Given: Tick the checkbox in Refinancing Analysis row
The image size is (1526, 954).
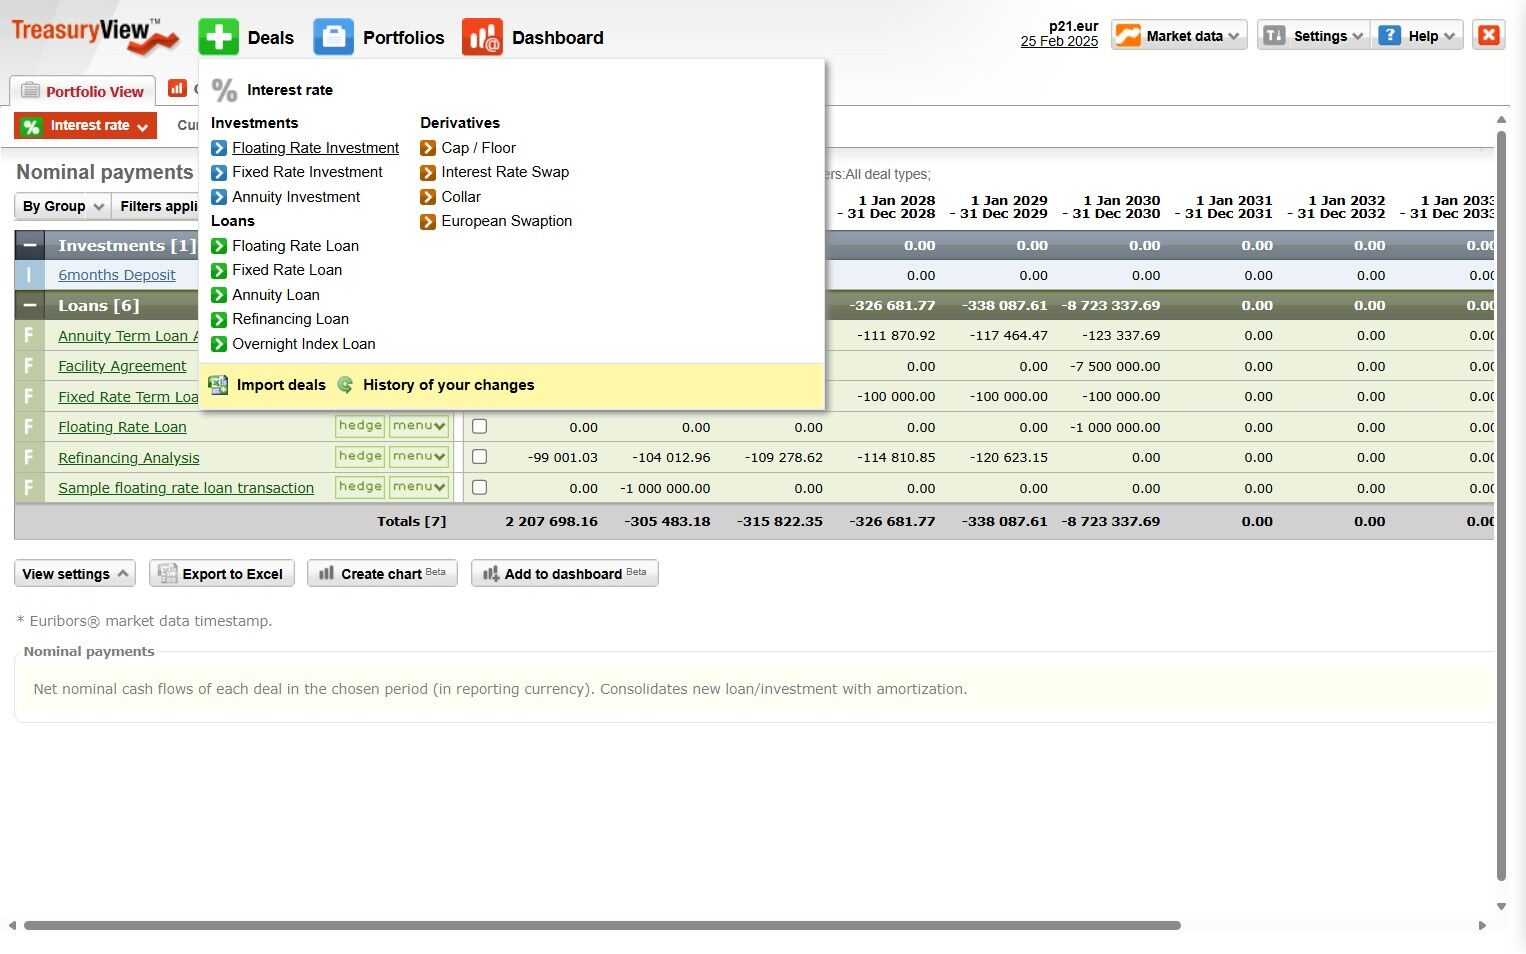Looking at the screenshot, I should (480, 457).
